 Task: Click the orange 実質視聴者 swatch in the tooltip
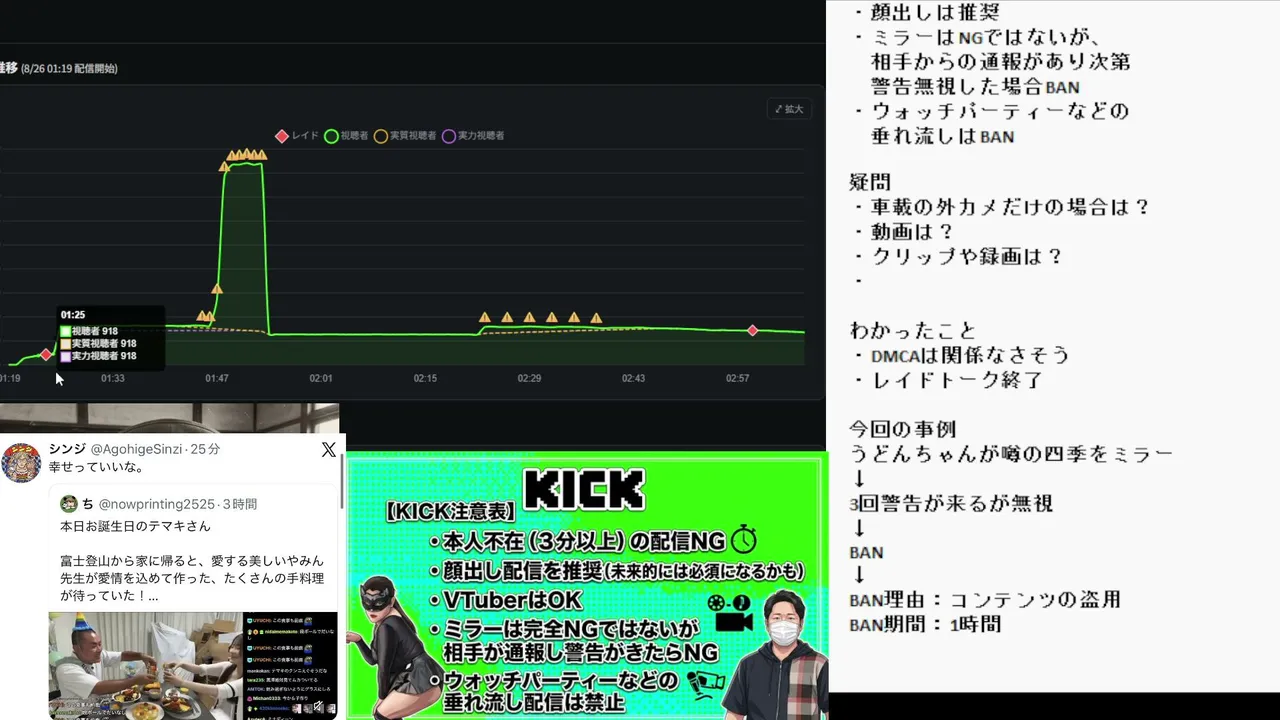pyautogui.click(x=66, y=343)
